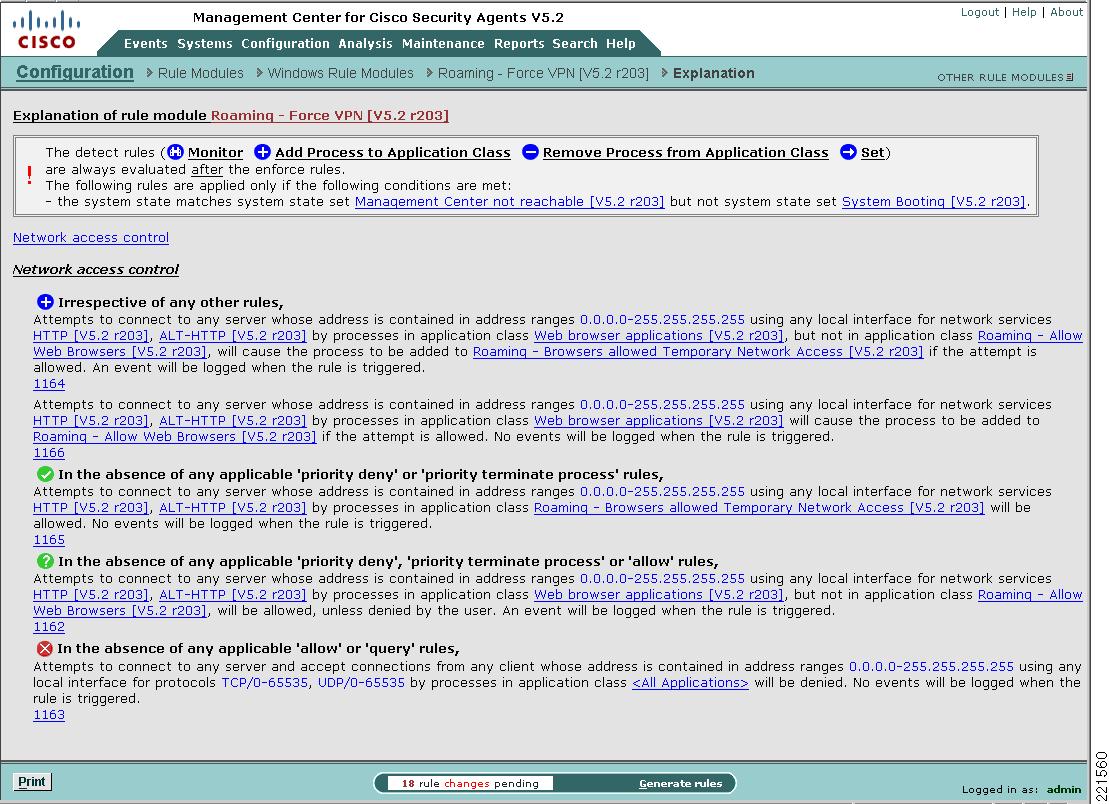
Task: Click the Print button
Action: pyautogui.click(x=32, y=781)
